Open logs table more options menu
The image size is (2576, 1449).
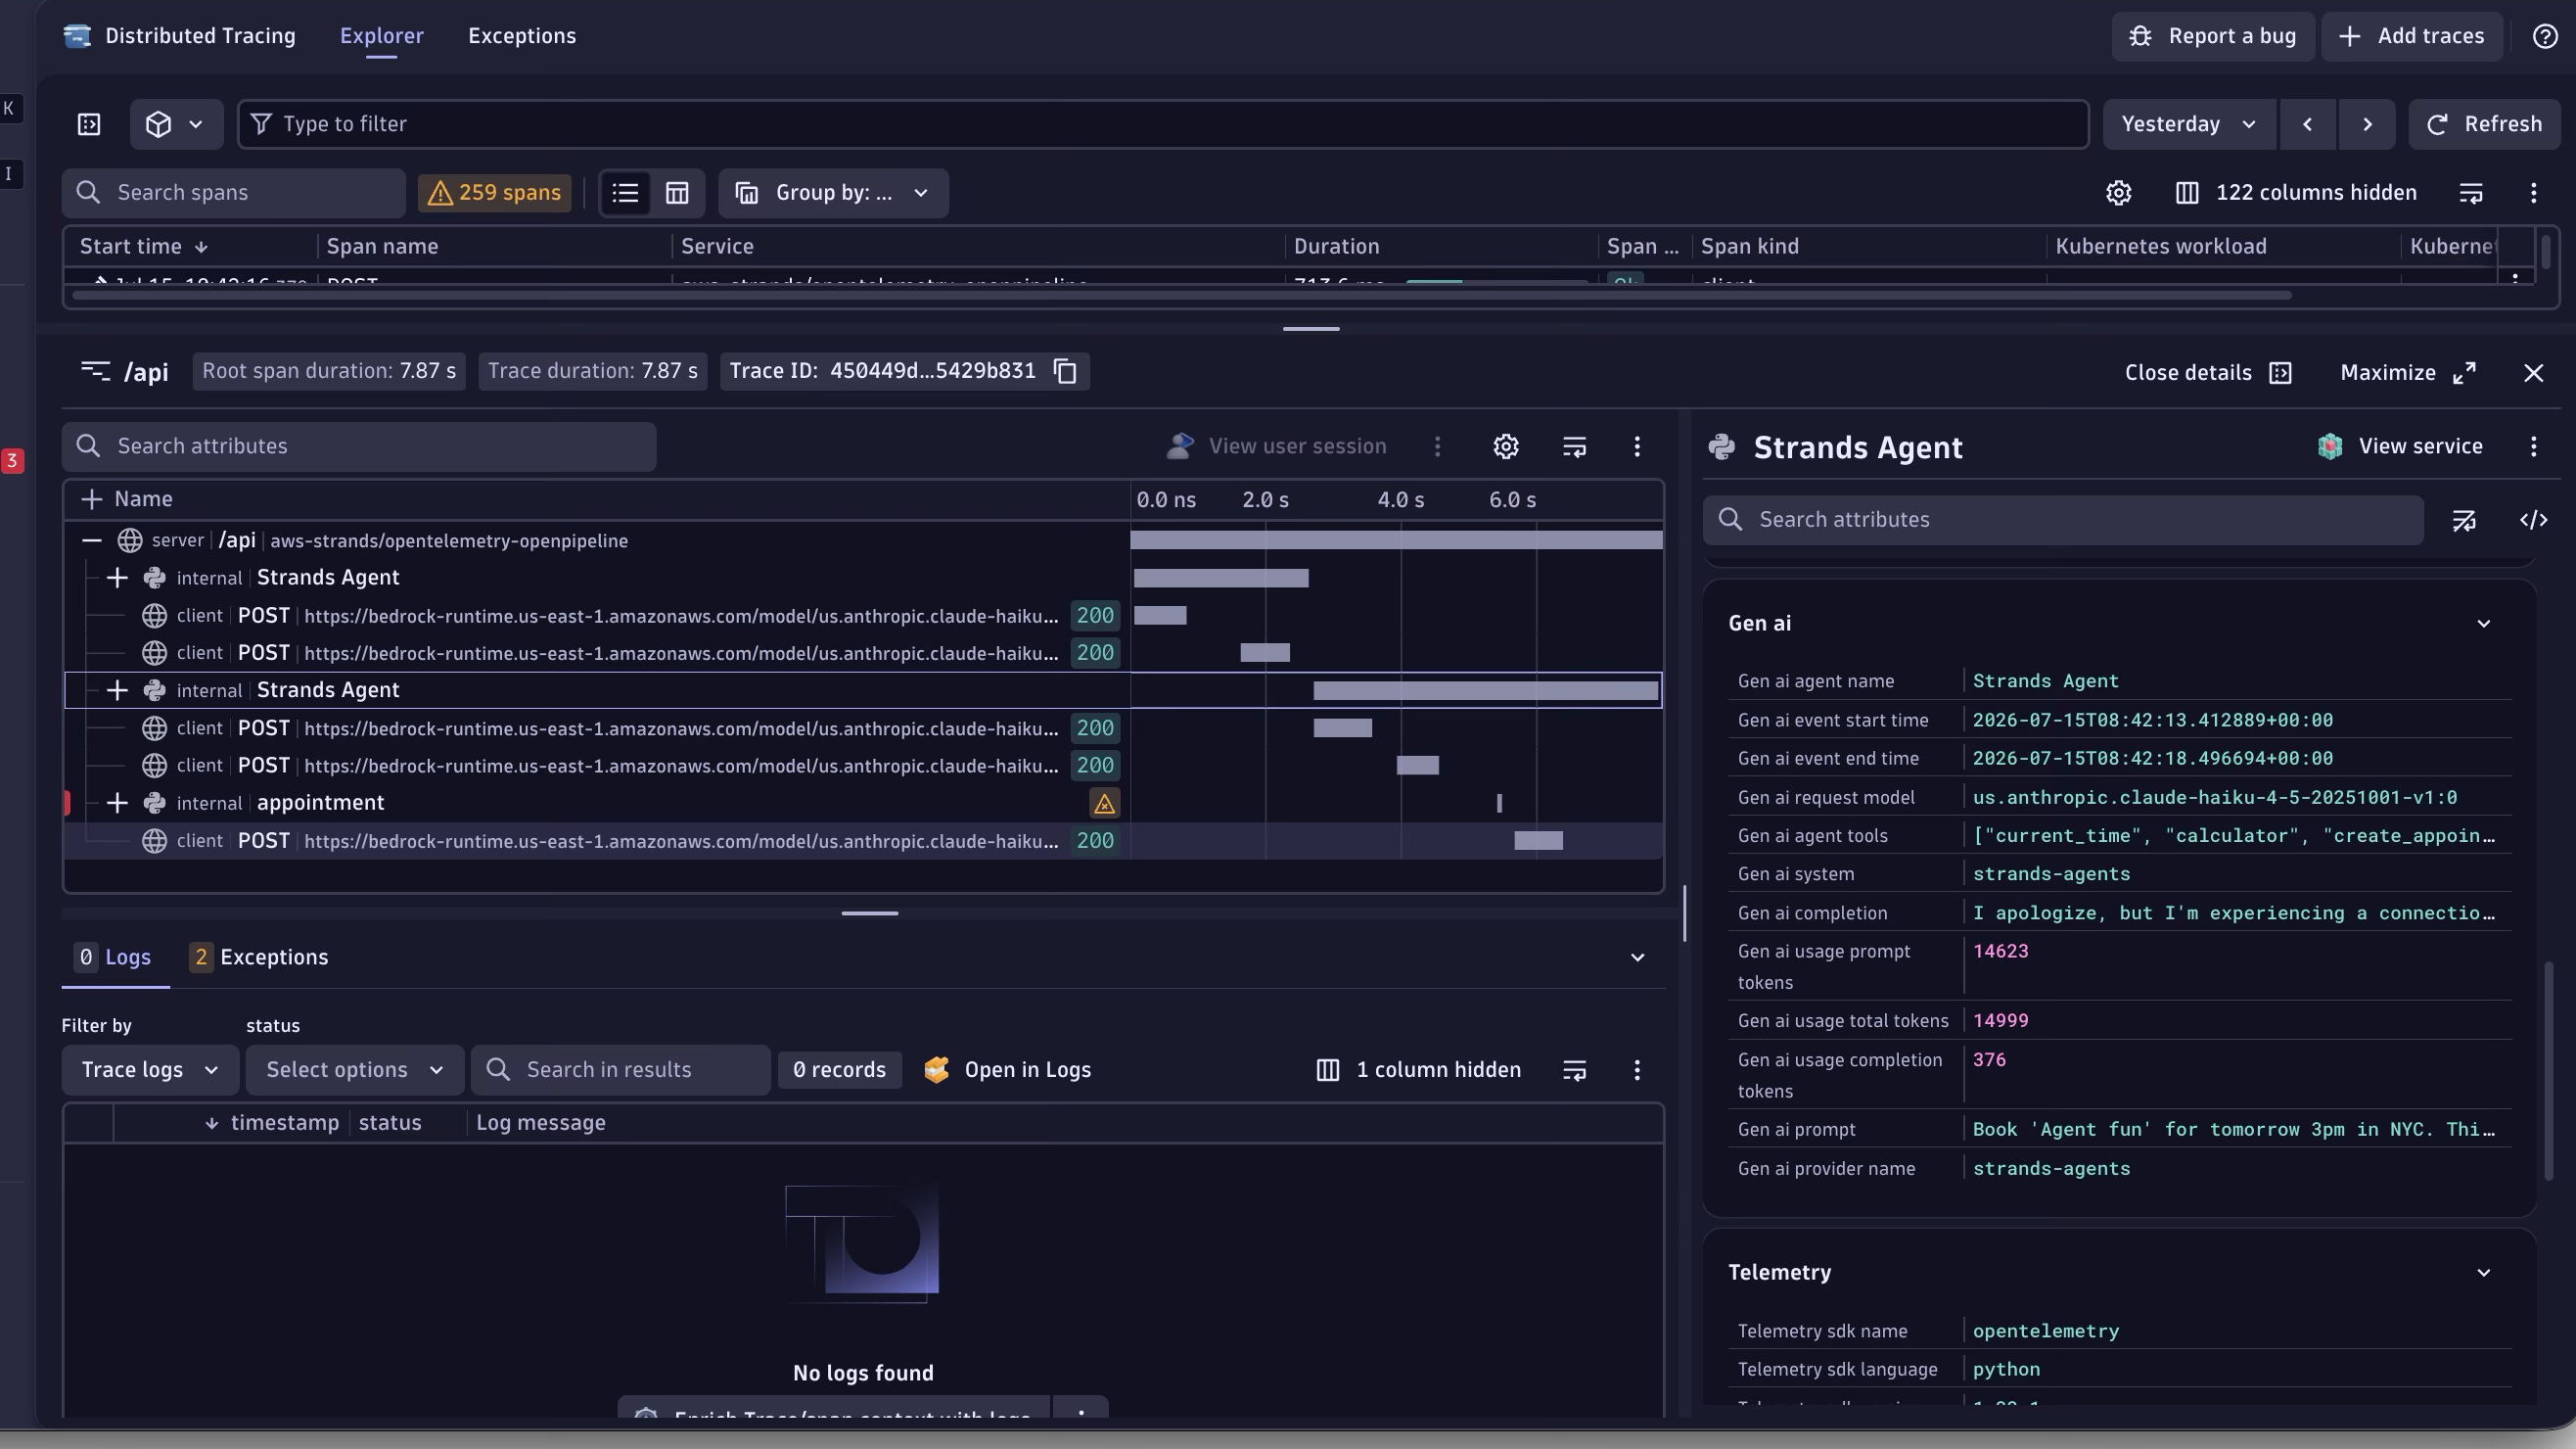point(1637,1070)
